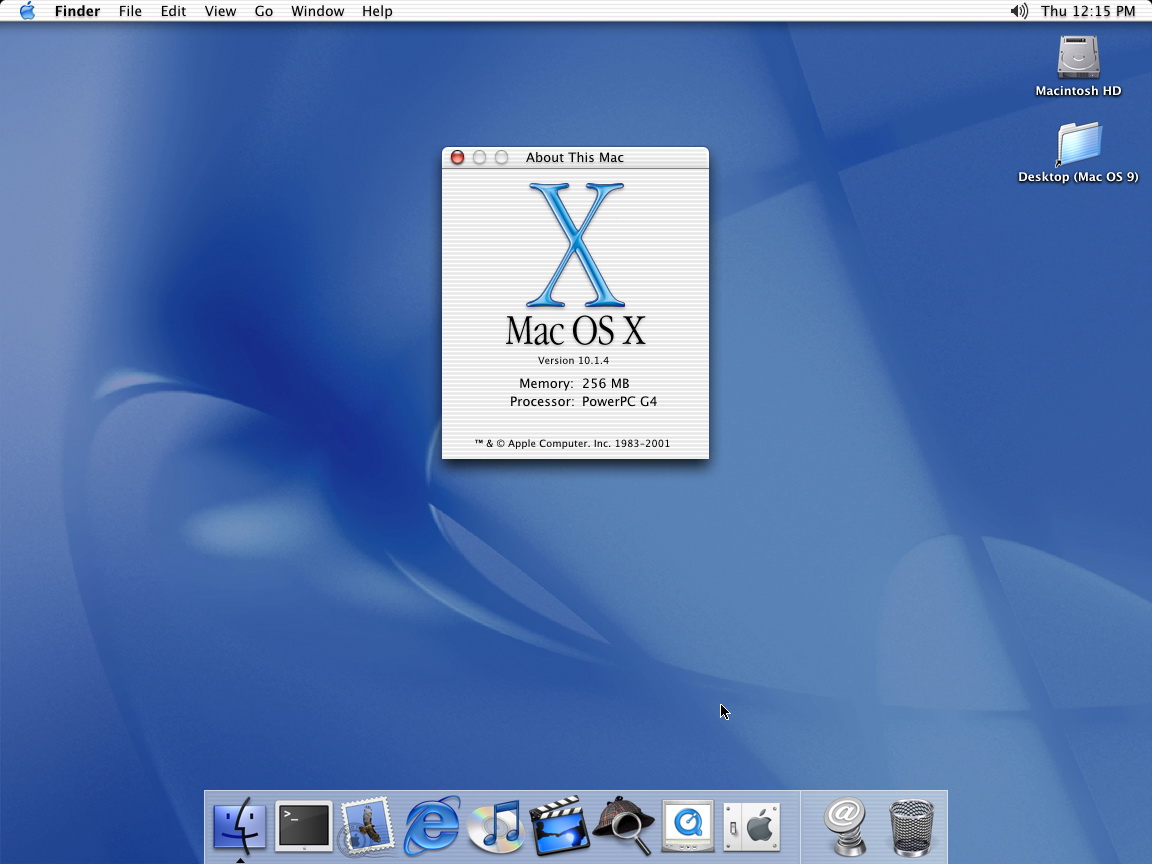Launch QuickTime Player from the Dock
Viewport: 1152px width, 864px height.
tap(687, 826)
